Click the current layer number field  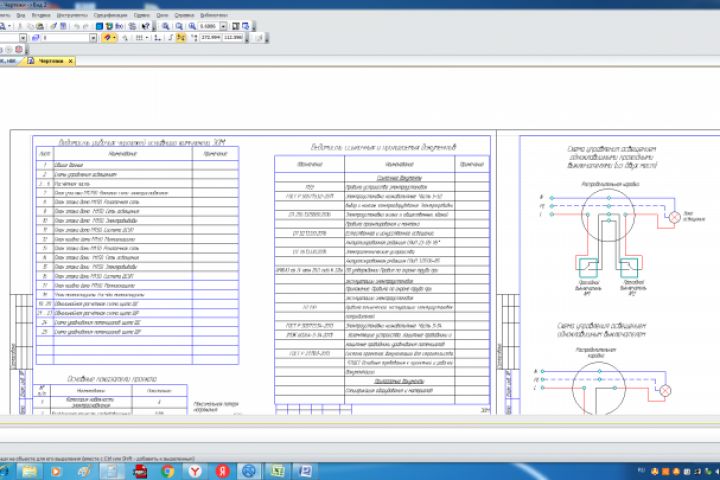[66, 38]
